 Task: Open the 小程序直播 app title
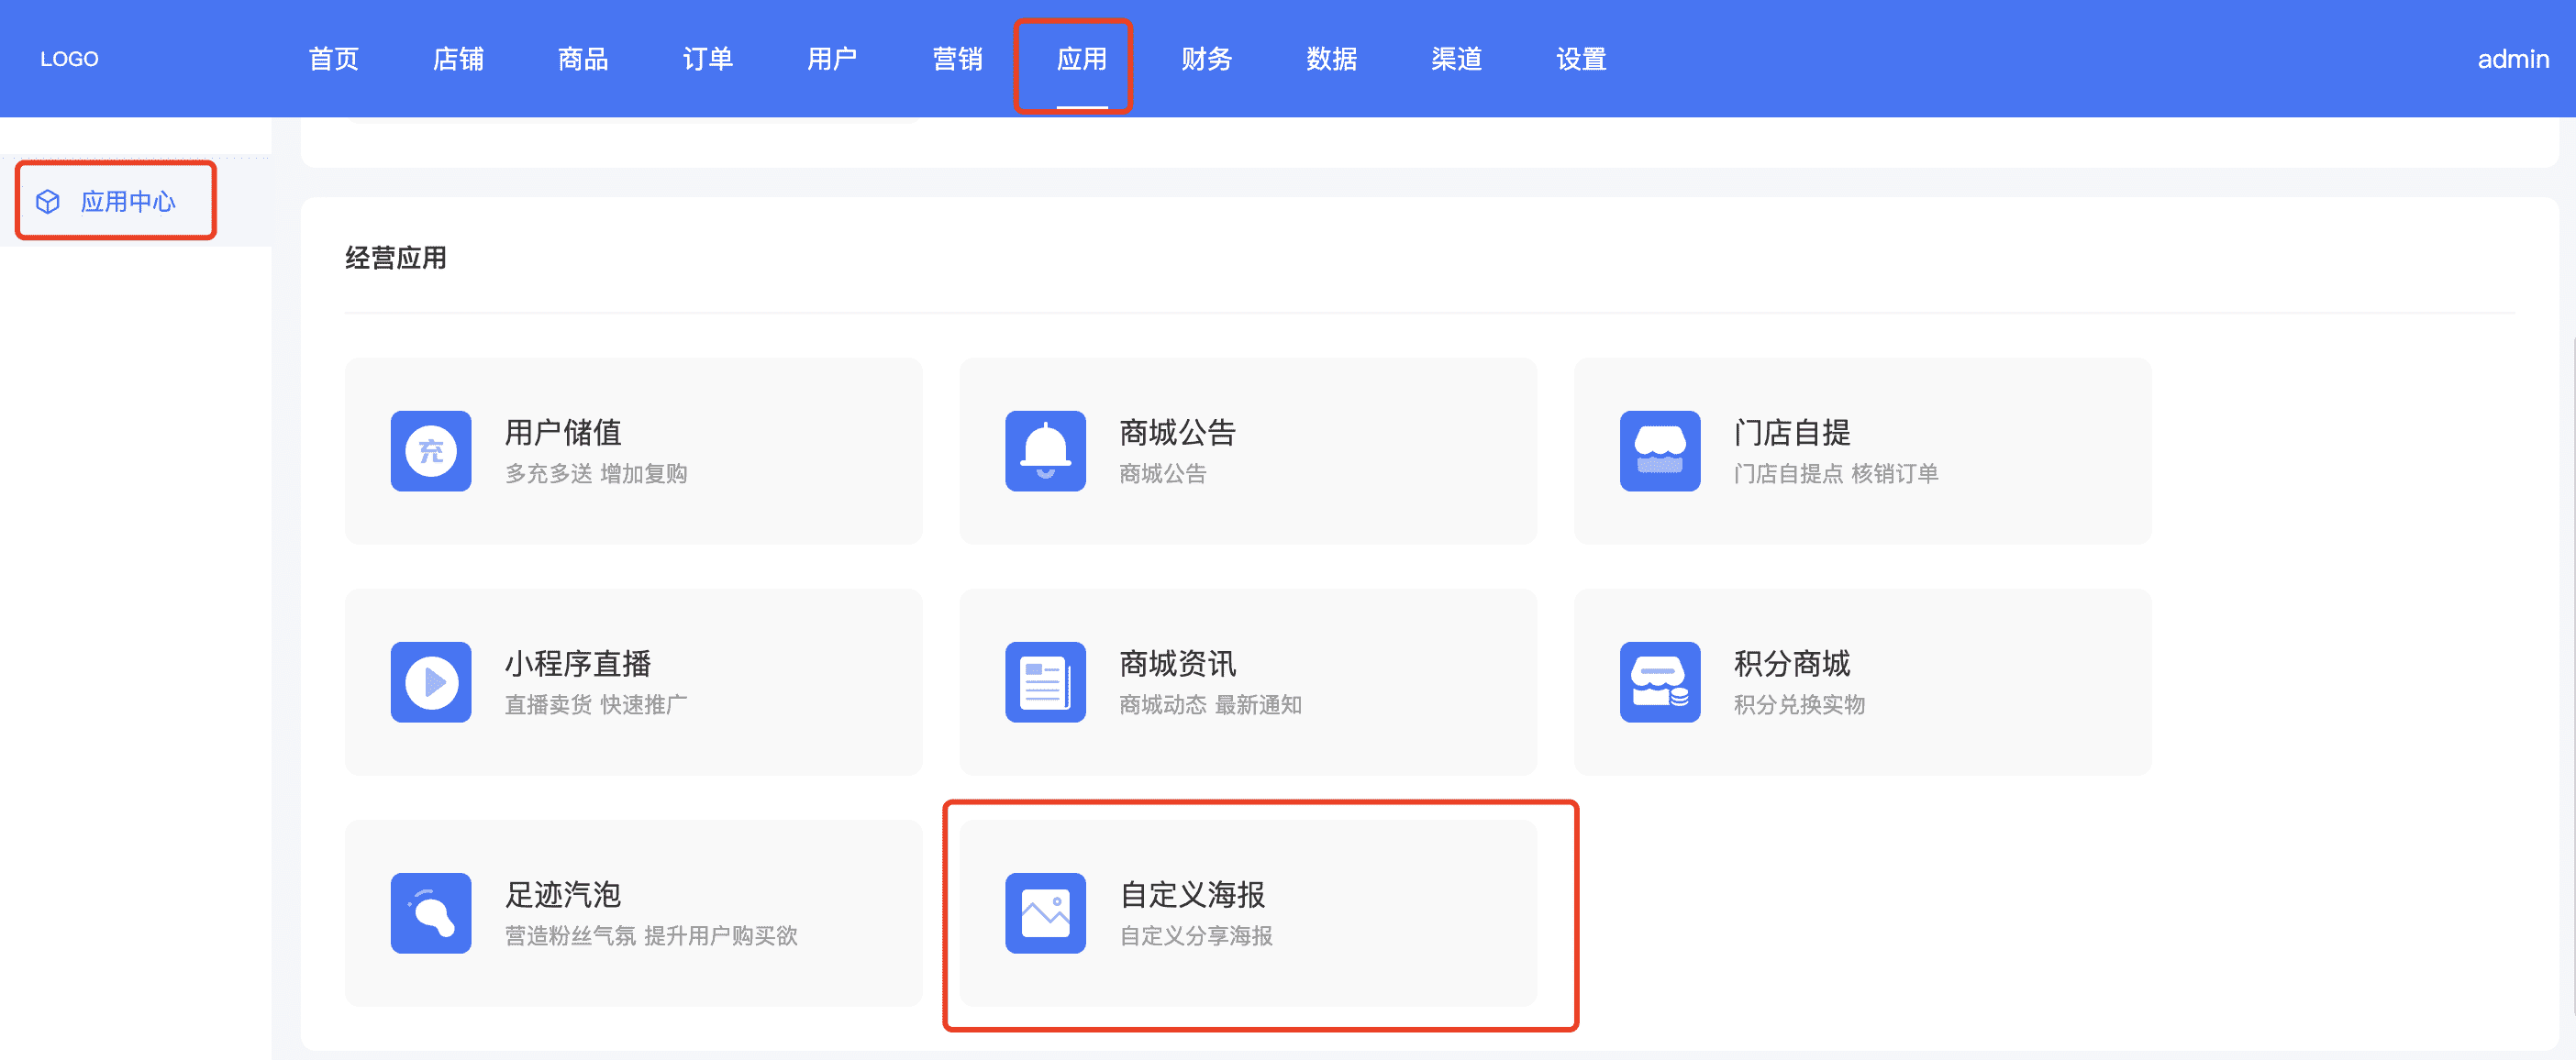tap(578, 663)
